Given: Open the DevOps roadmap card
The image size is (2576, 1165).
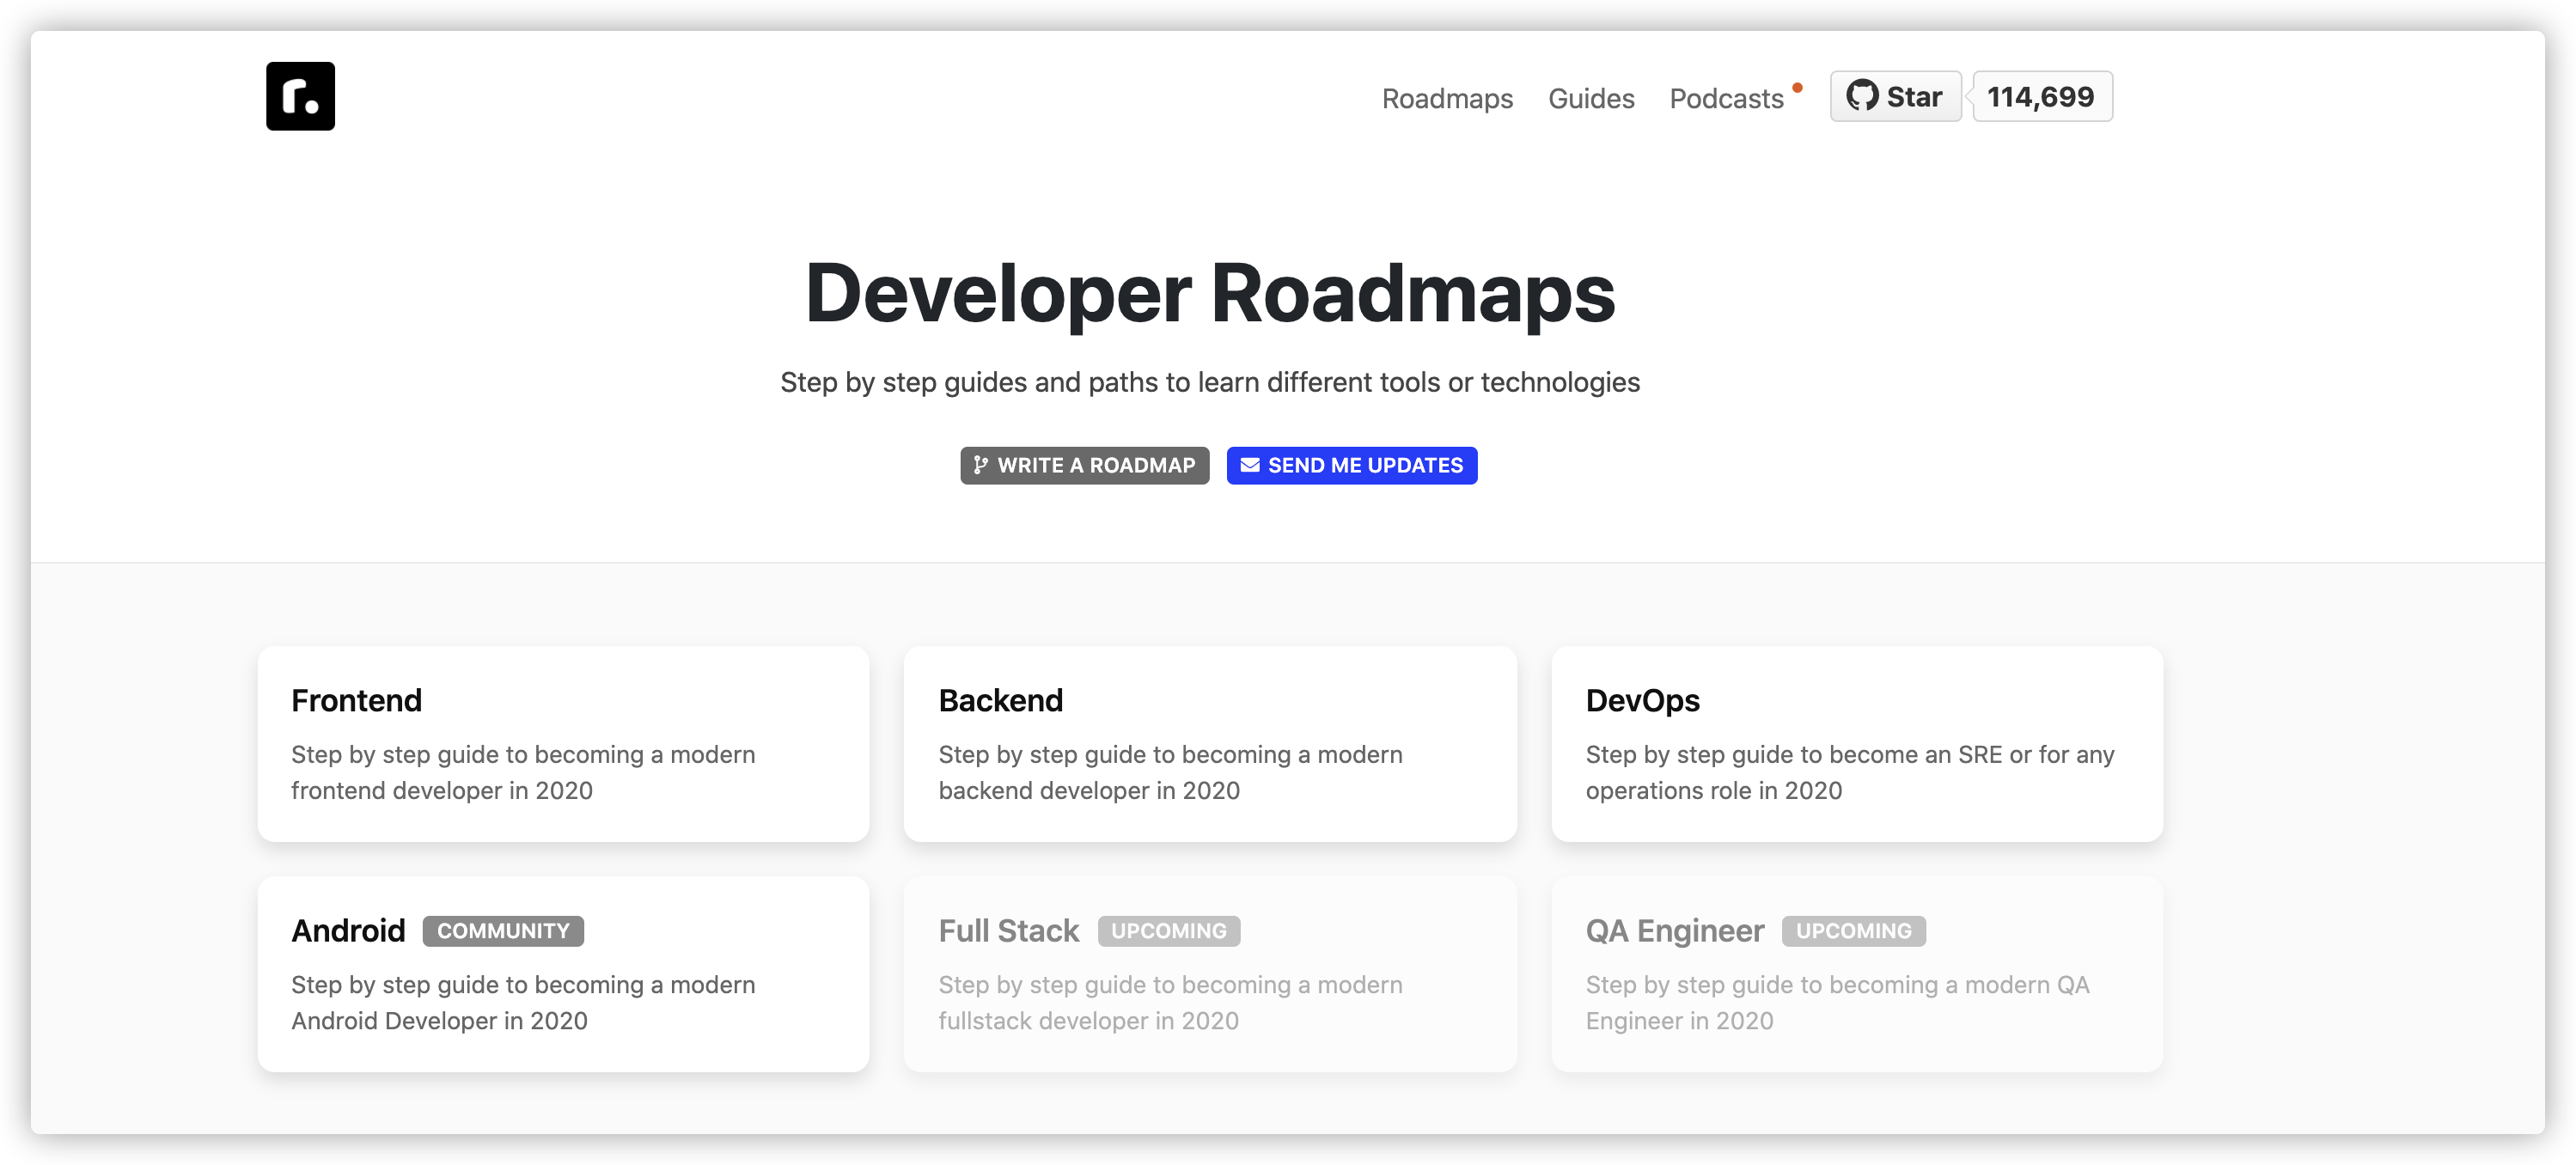Looking at the screenshot, I should (x=1856, y=744).
